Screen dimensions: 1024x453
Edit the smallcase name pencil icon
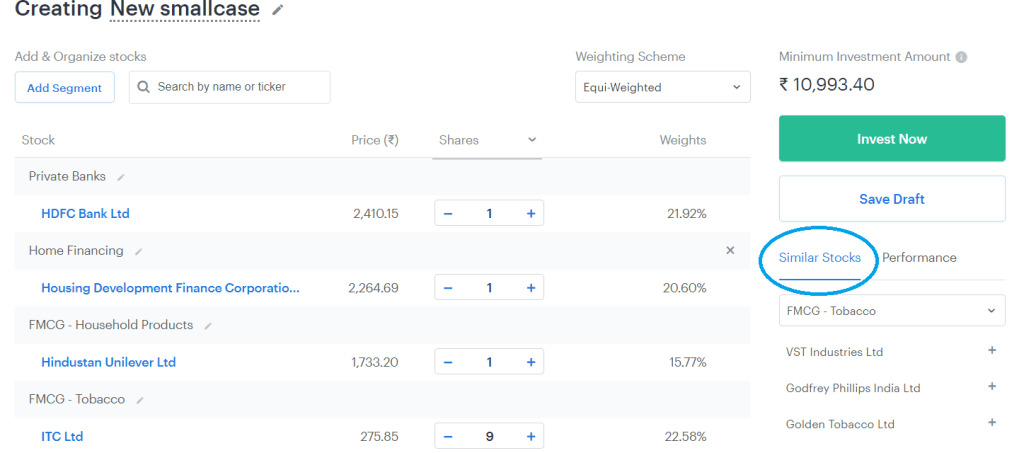[x=278, y=10]
